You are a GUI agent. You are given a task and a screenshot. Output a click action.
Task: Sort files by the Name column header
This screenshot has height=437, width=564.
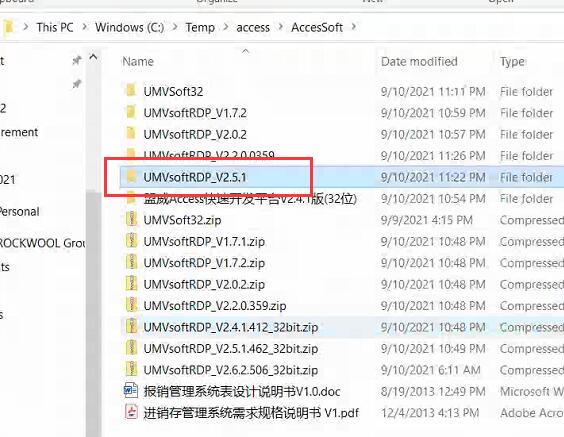tap(138, 62)
